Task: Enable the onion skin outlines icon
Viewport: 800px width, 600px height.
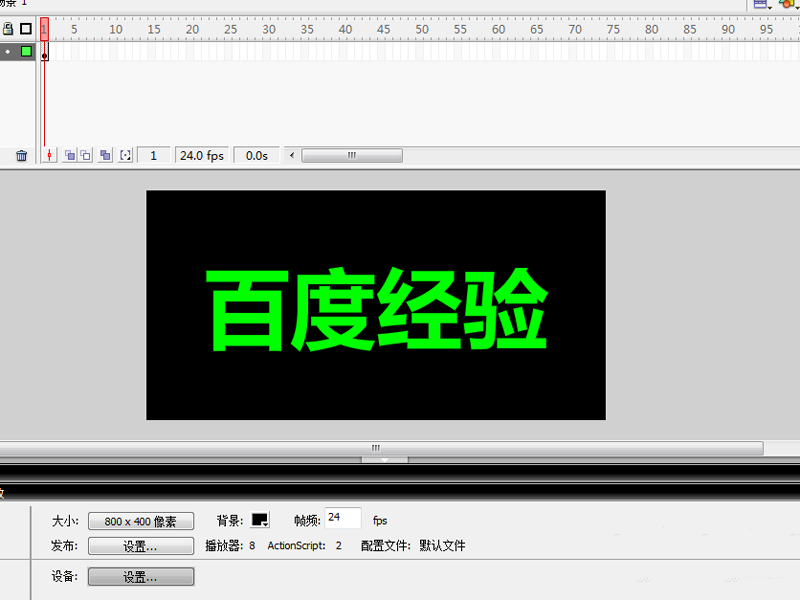Action: [x=86, y=156]
